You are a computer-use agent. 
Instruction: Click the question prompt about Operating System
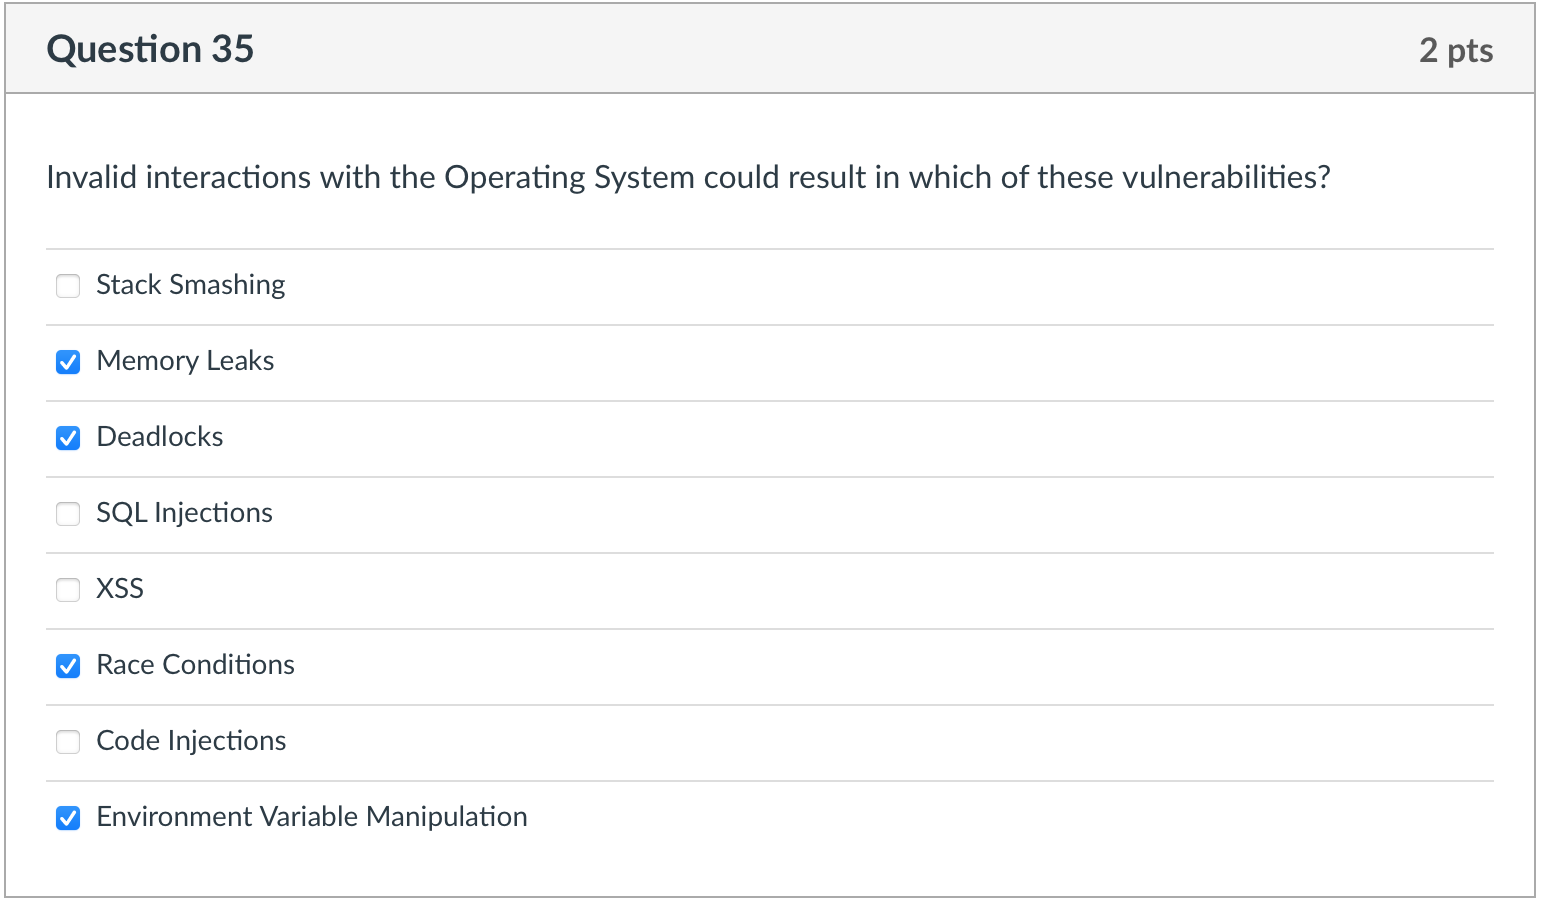coord(688,177)
